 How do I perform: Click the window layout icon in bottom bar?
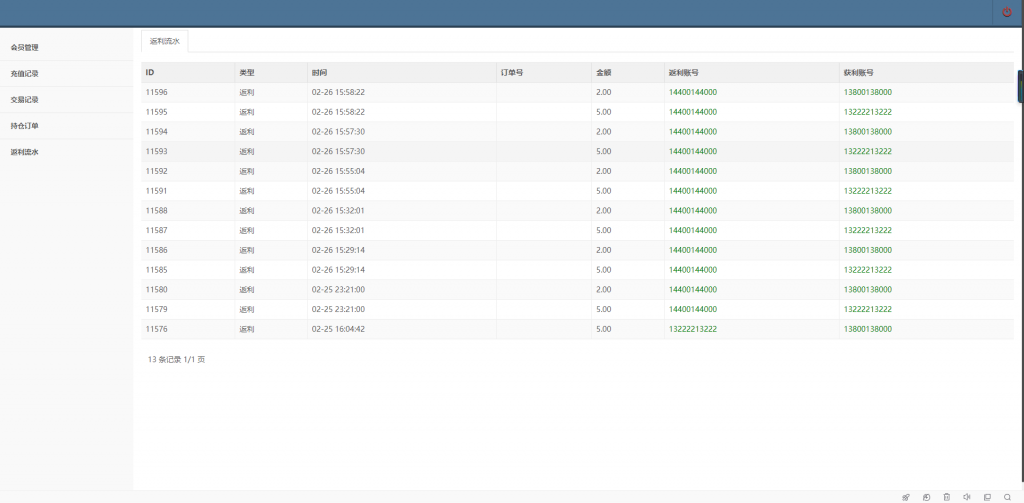987,497
